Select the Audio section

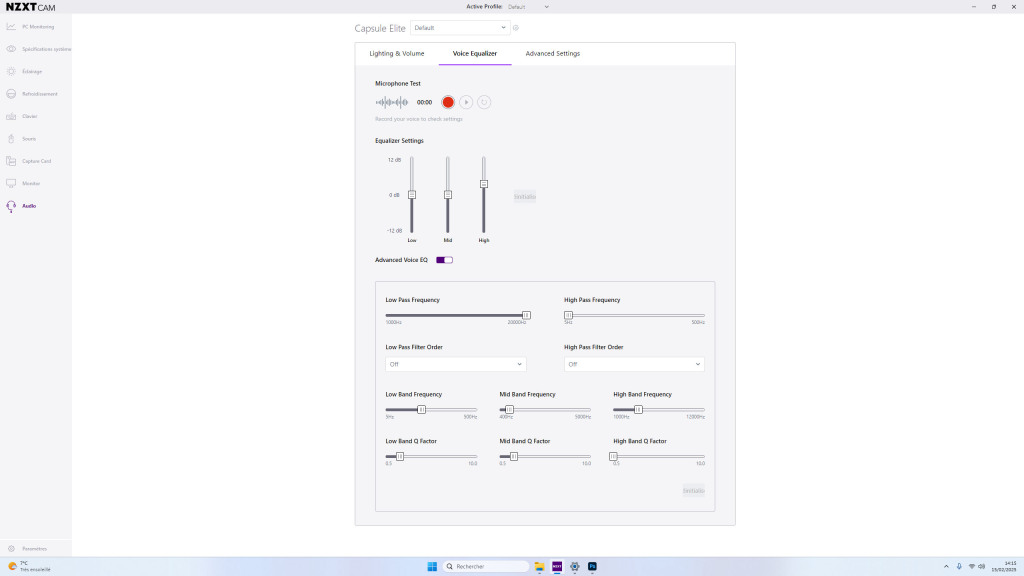click(x=22, y=206)
